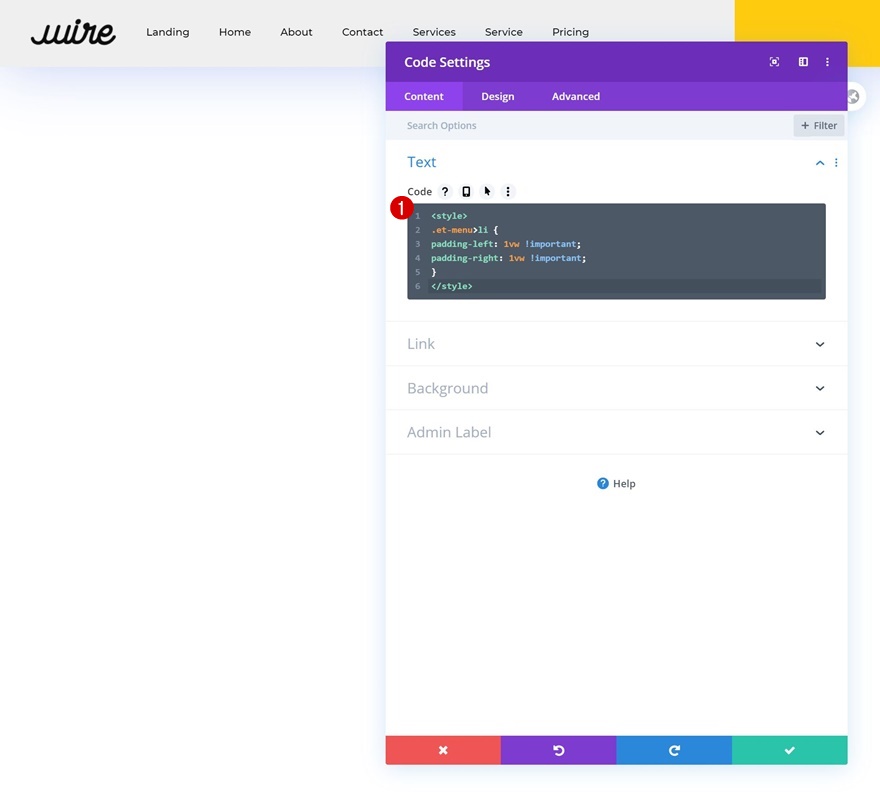Undo the last change
The width and height of the screenshot is (880, 798).
tap(558, 750)
